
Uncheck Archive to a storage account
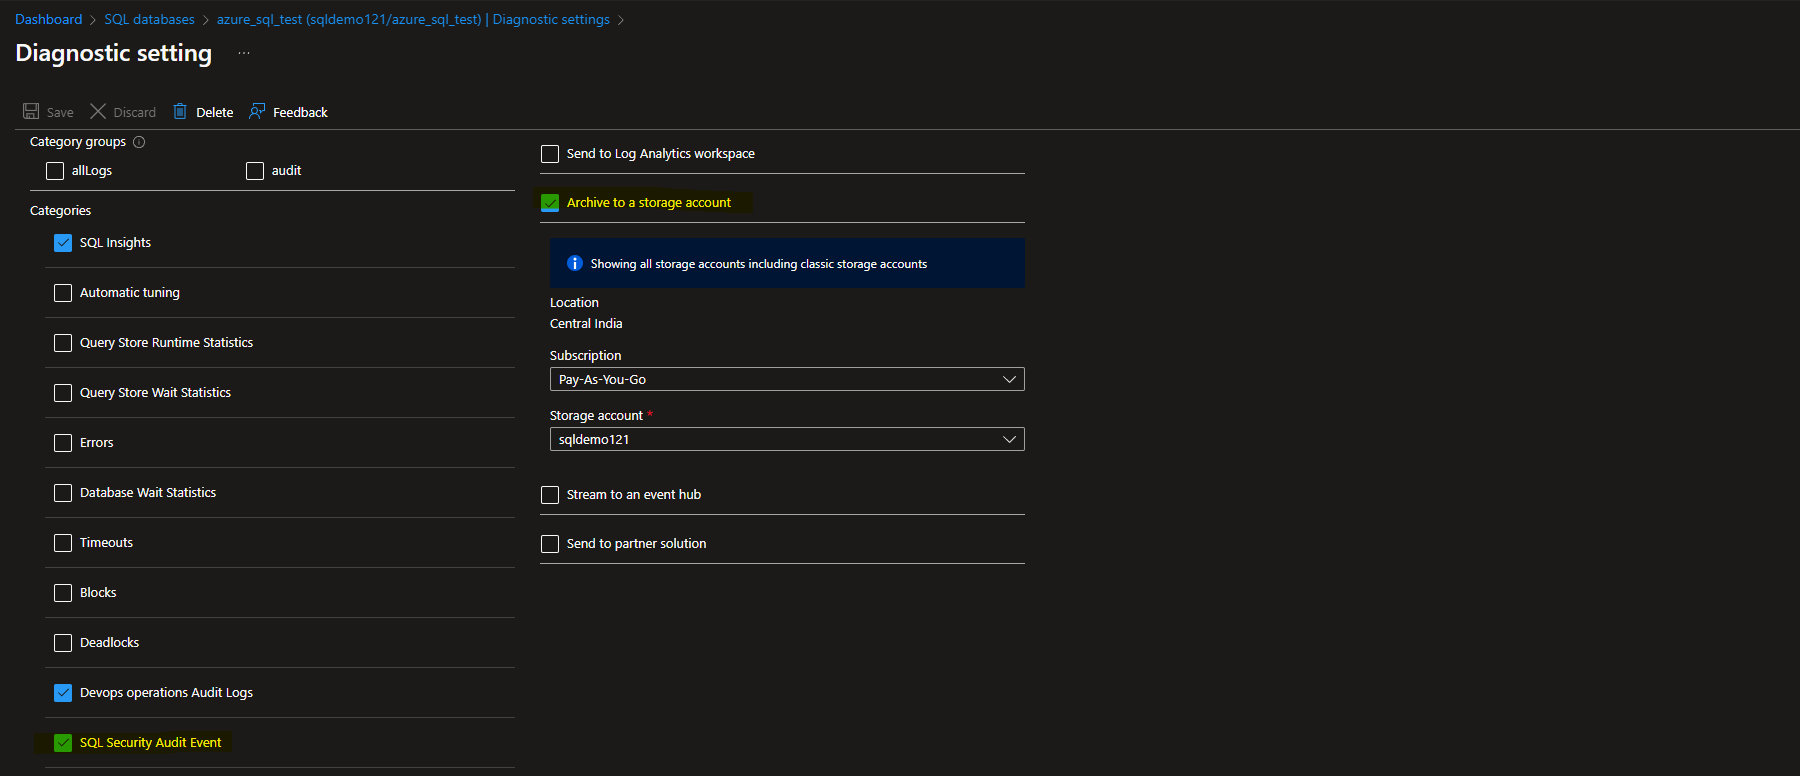550,203
